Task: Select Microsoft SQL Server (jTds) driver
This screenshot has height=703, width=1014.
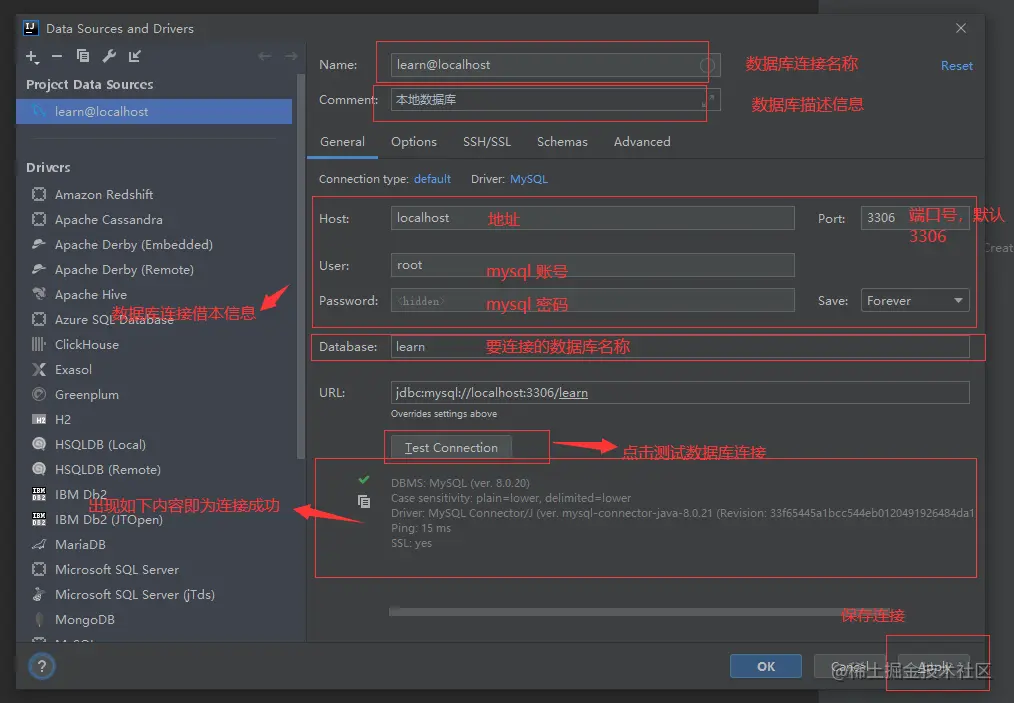Action: click(x=134, y=594)
